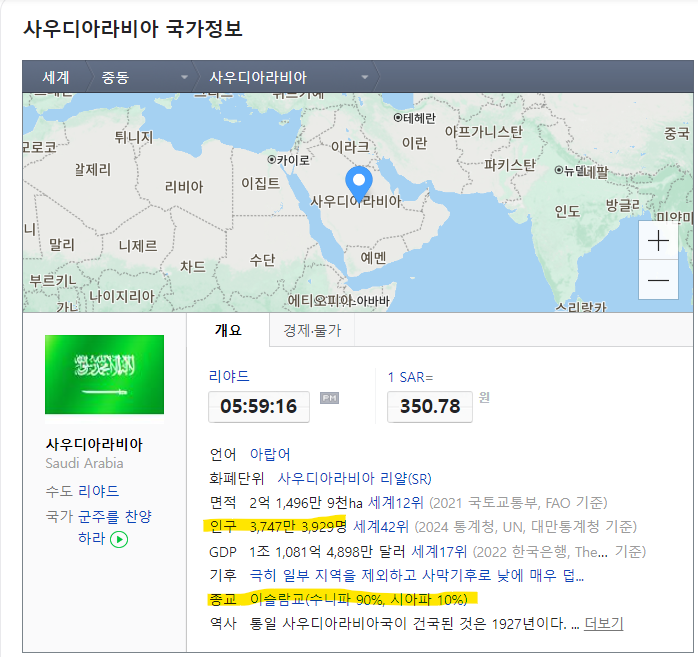Zoom out the map with minus button
The image size is (698, 657).
tap(658, 280)
